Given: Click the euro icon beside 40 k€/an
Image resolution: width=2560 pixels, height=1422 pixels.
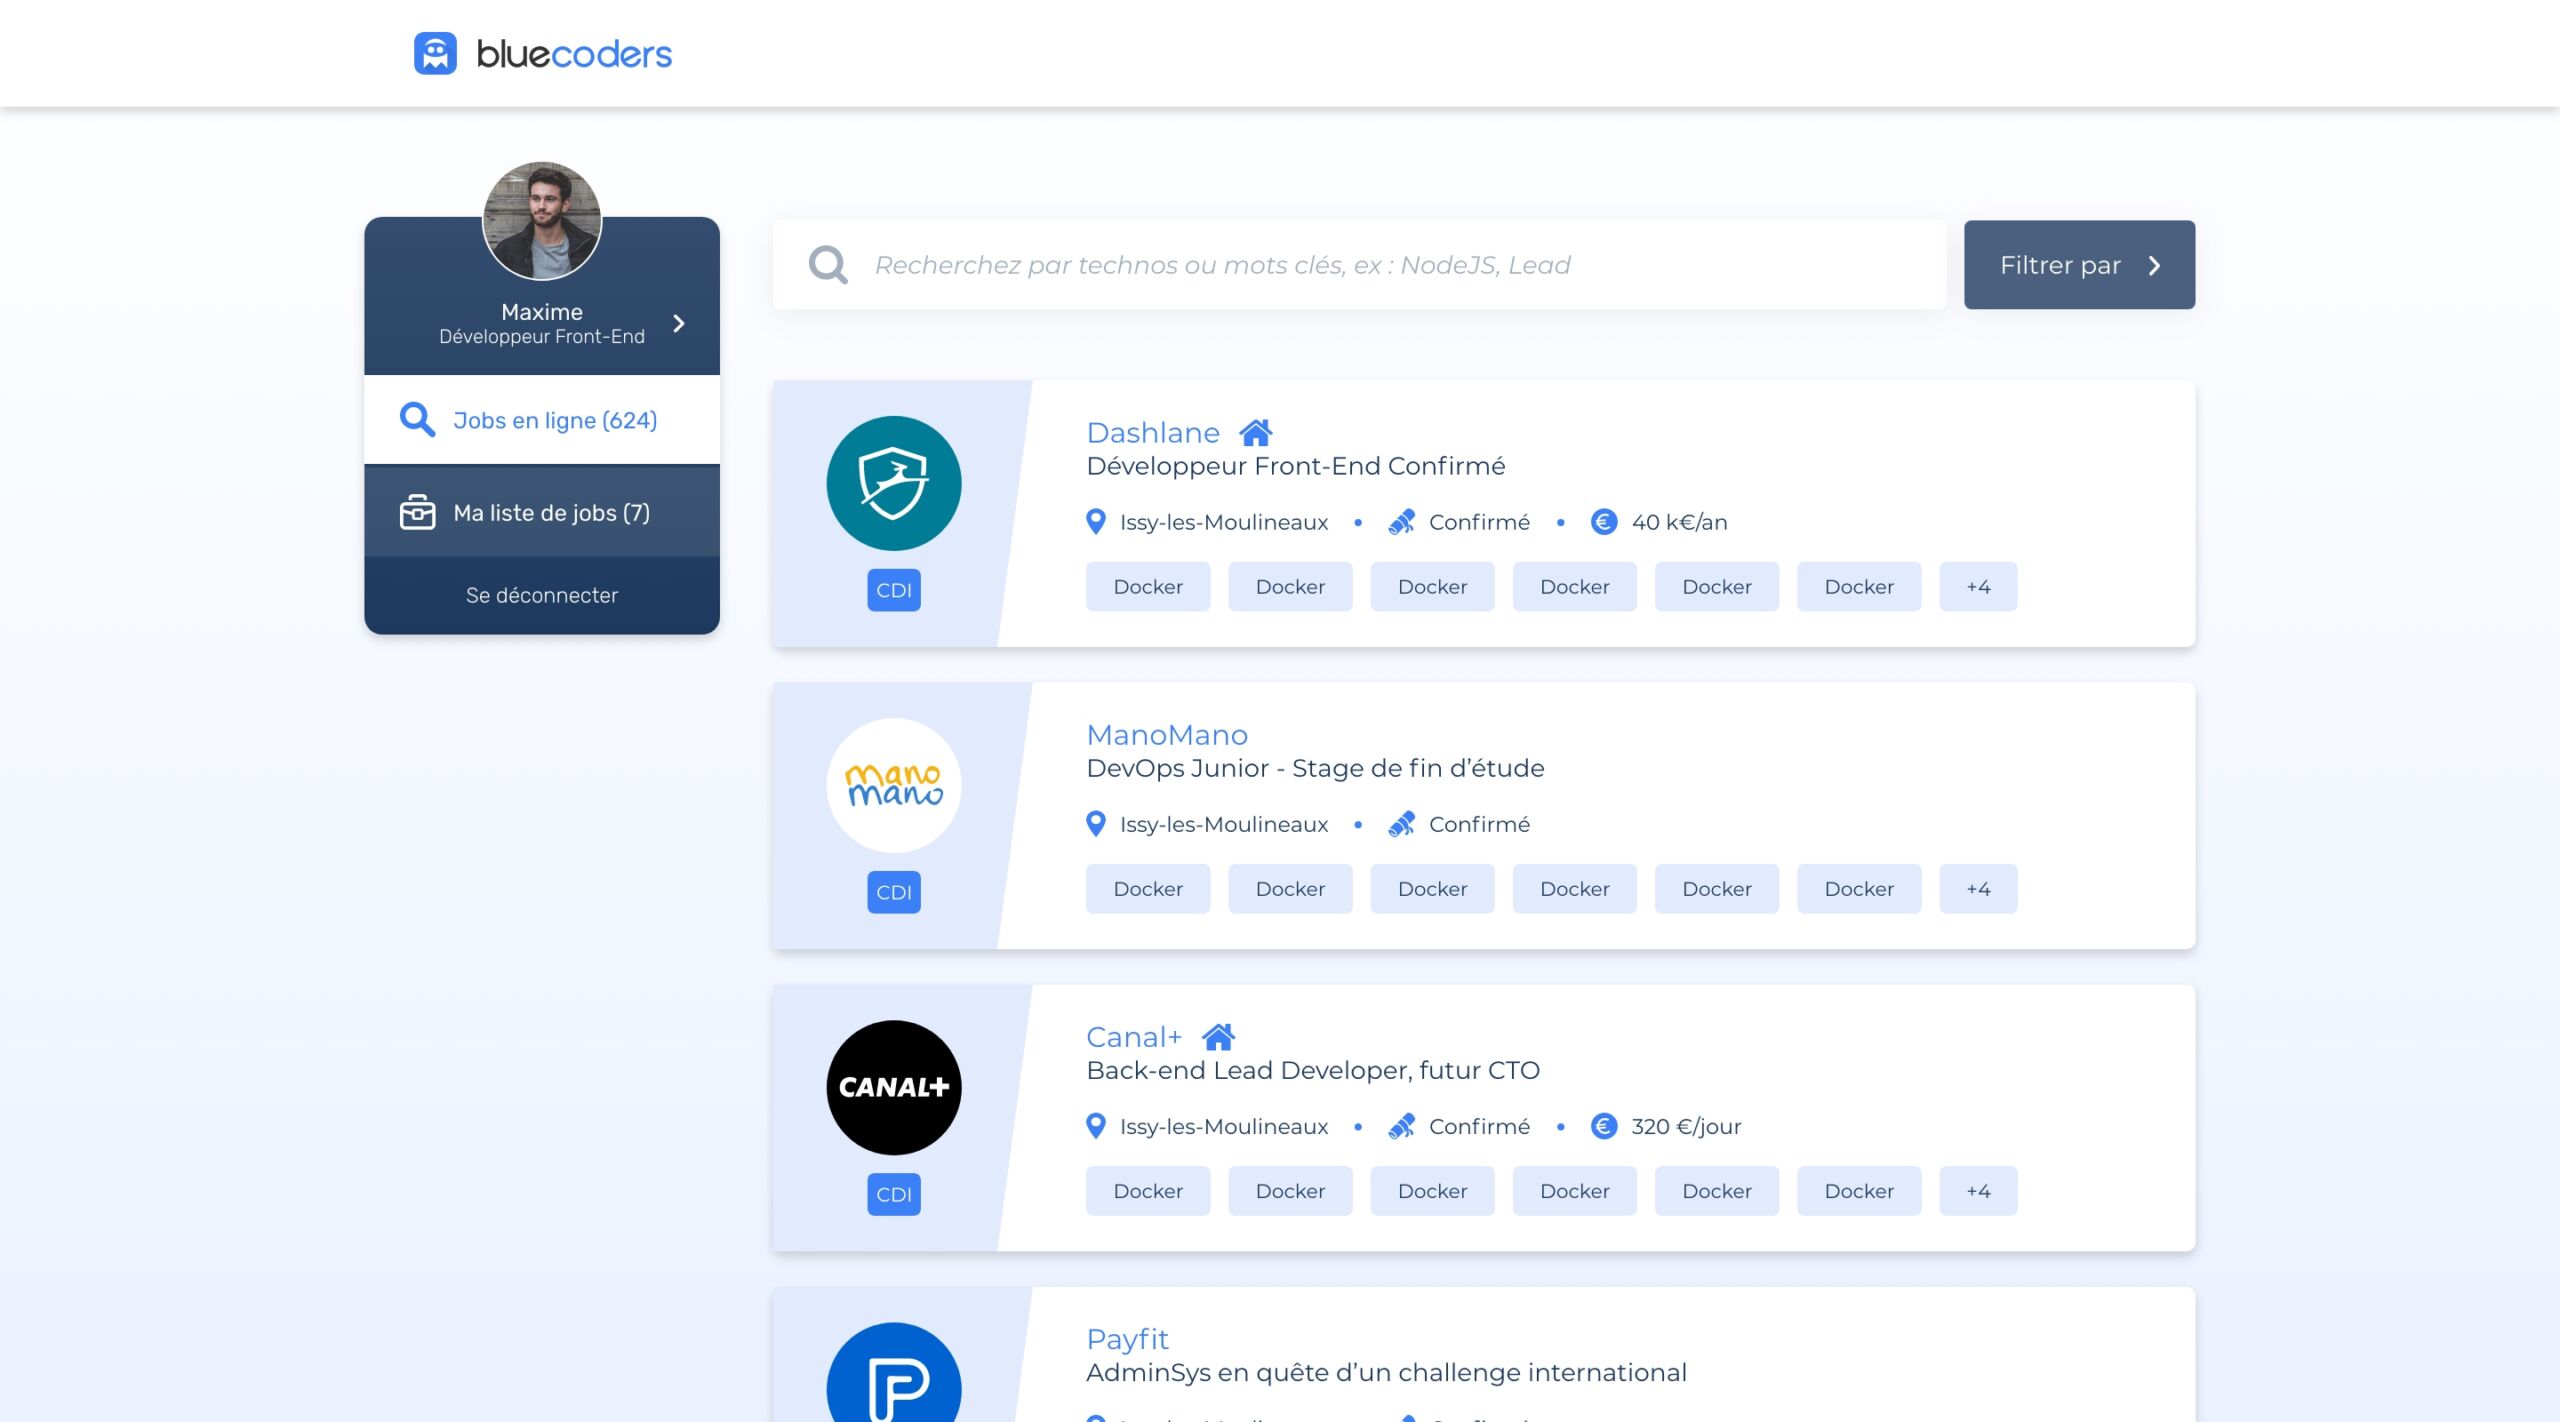Looking at the screenshot, I should click(x=1604, y=522).
